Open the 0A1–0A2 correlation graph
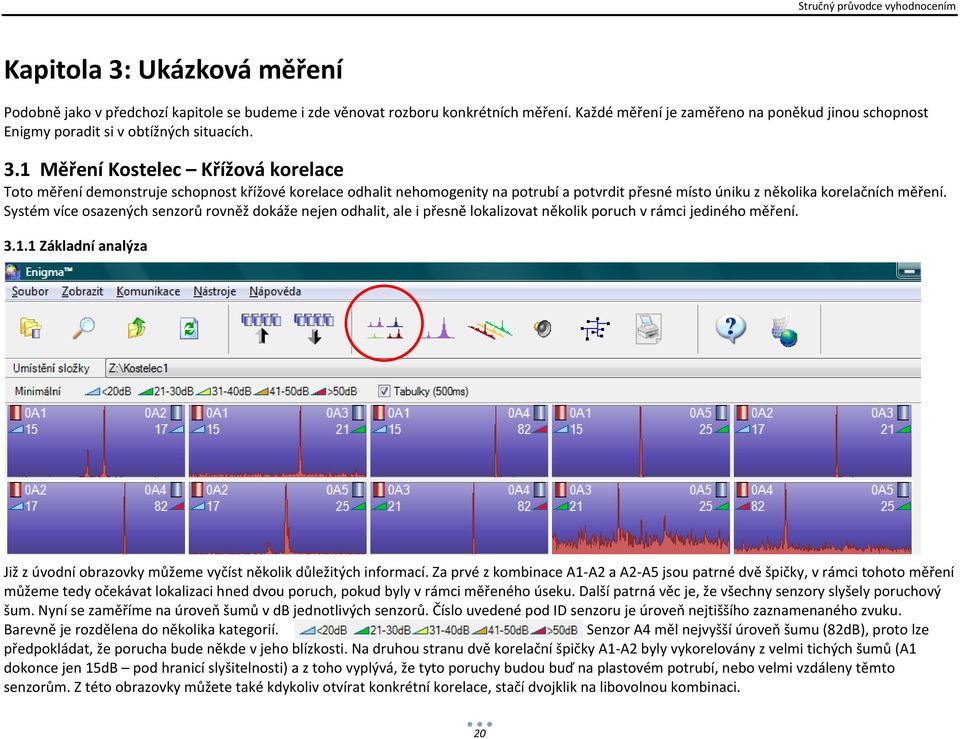 coord(96,440)
